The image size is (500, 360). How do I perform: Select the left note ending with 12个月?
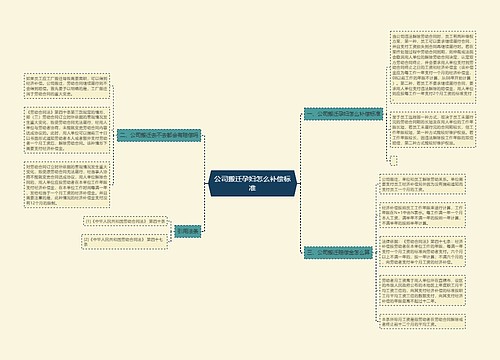[x=67, y=184]
